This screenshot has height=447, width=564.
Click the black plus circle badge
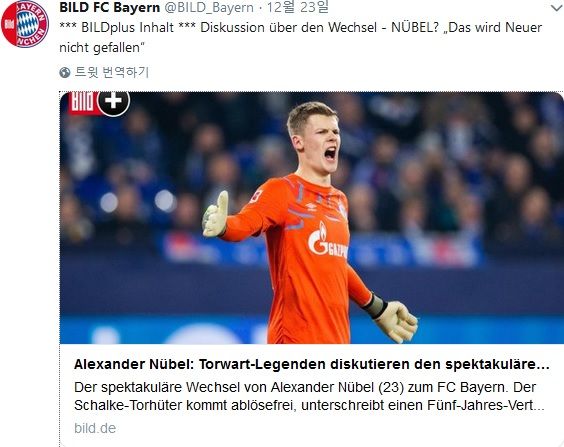coord(113,102)
